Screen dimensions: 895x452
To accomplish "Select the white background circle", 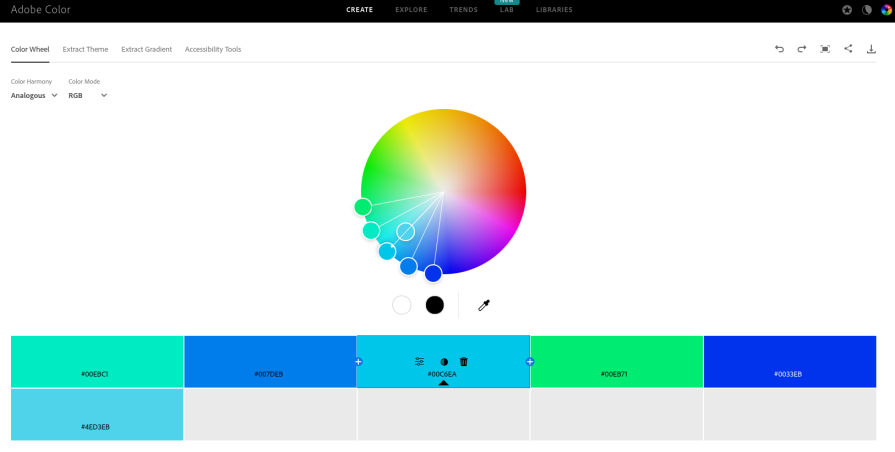I will 402,305.
